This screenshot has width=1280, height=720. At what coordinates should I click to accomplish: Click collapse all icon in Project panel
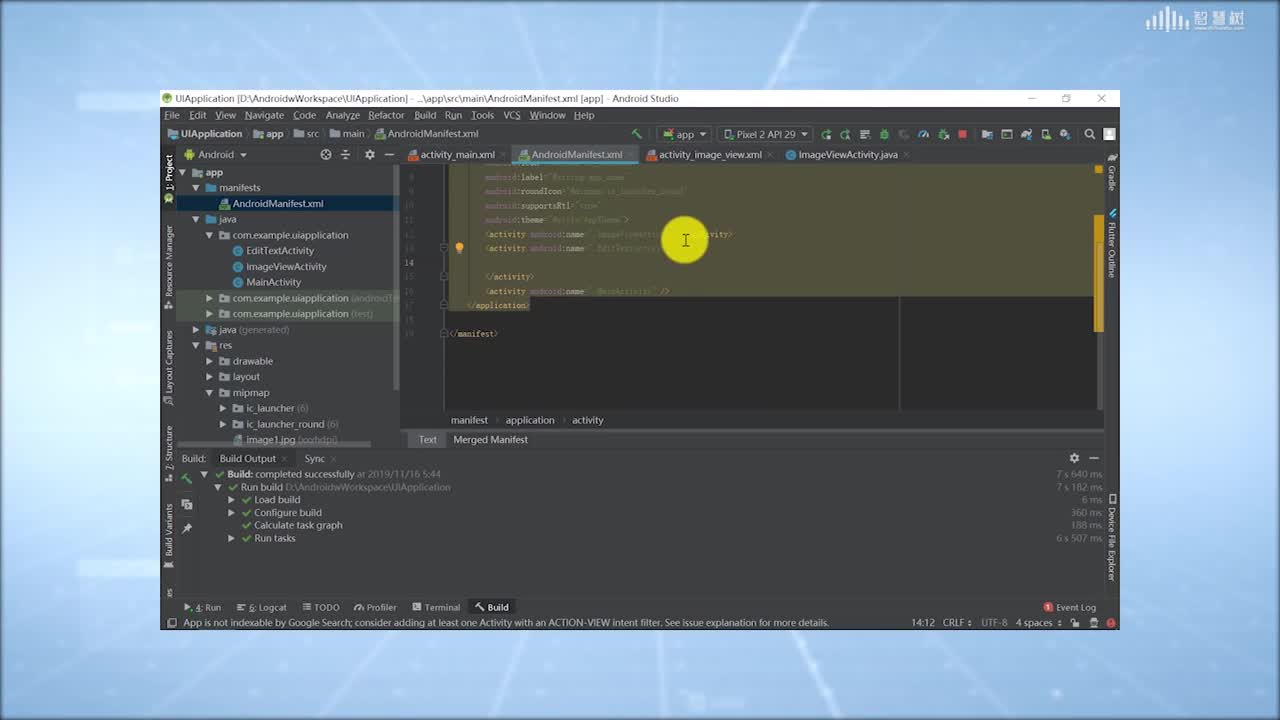pos(346,155)
